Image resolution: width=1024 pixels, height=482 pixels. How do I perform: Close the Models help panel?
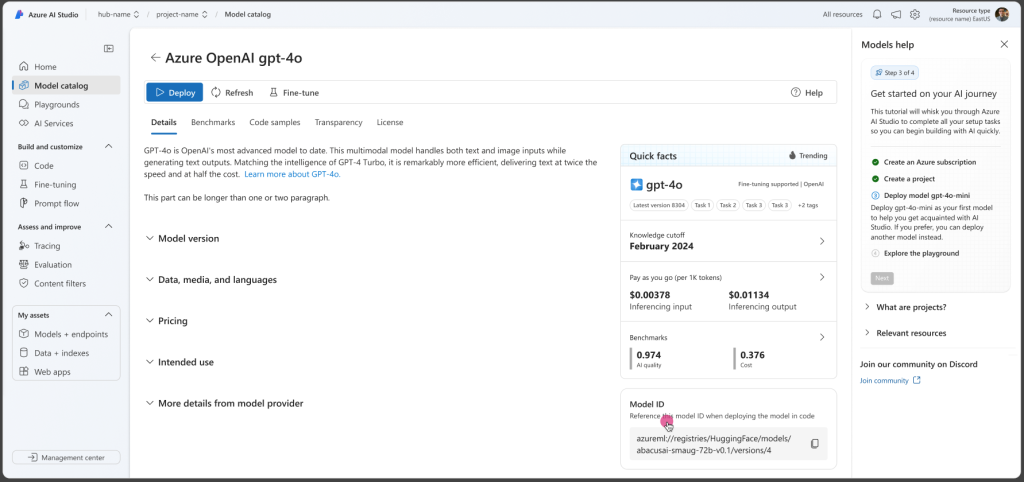(x=1004, y=44)
